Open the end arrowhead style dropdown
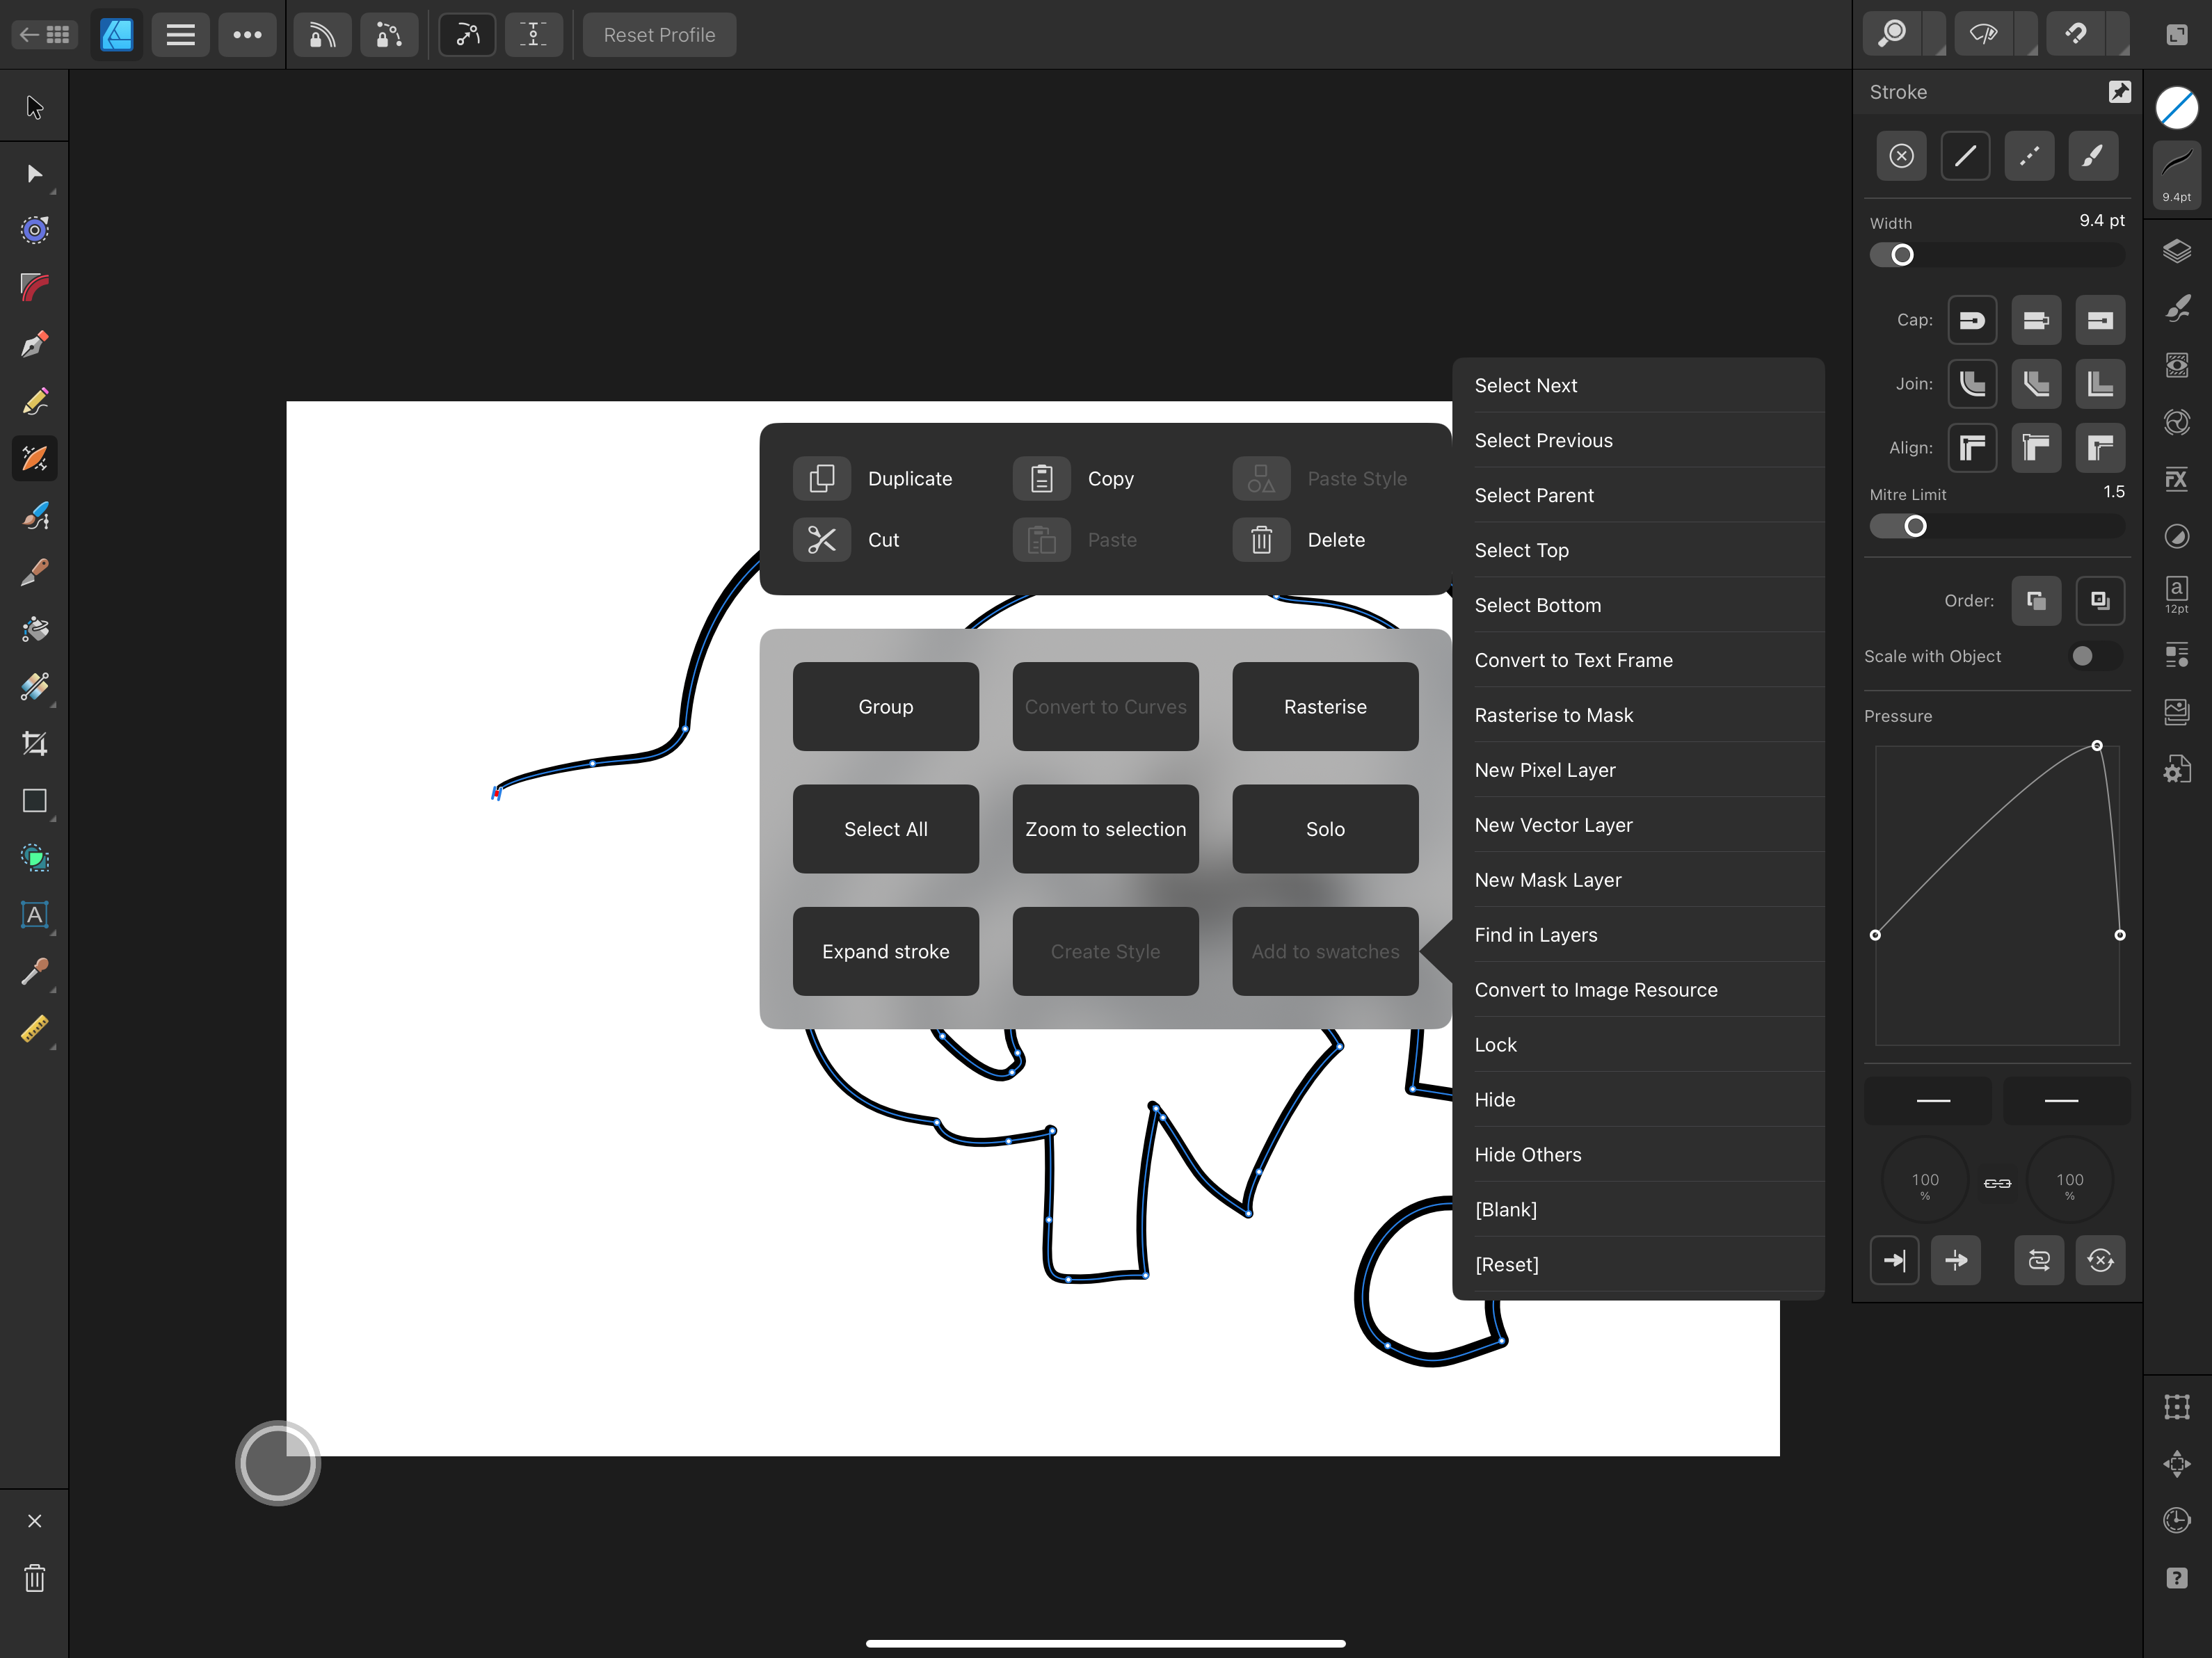This screenshot has height=1658, width=2212. pos(2067,1100)
